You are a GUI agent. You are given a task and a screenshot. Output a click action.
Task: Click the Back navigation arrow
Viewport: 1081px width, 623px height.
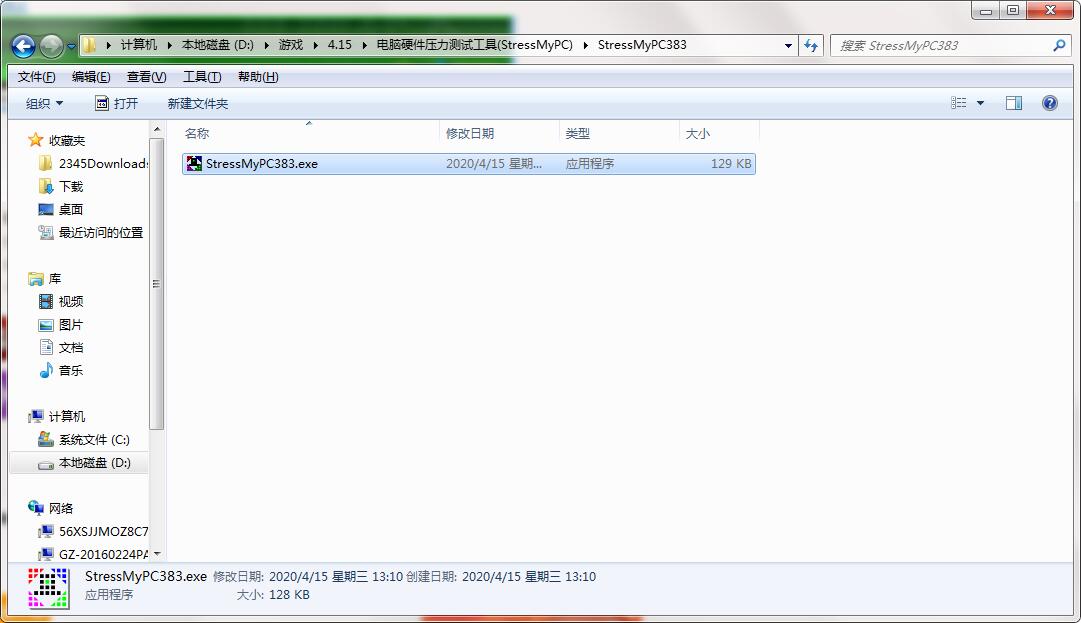(x=23, y=46)
